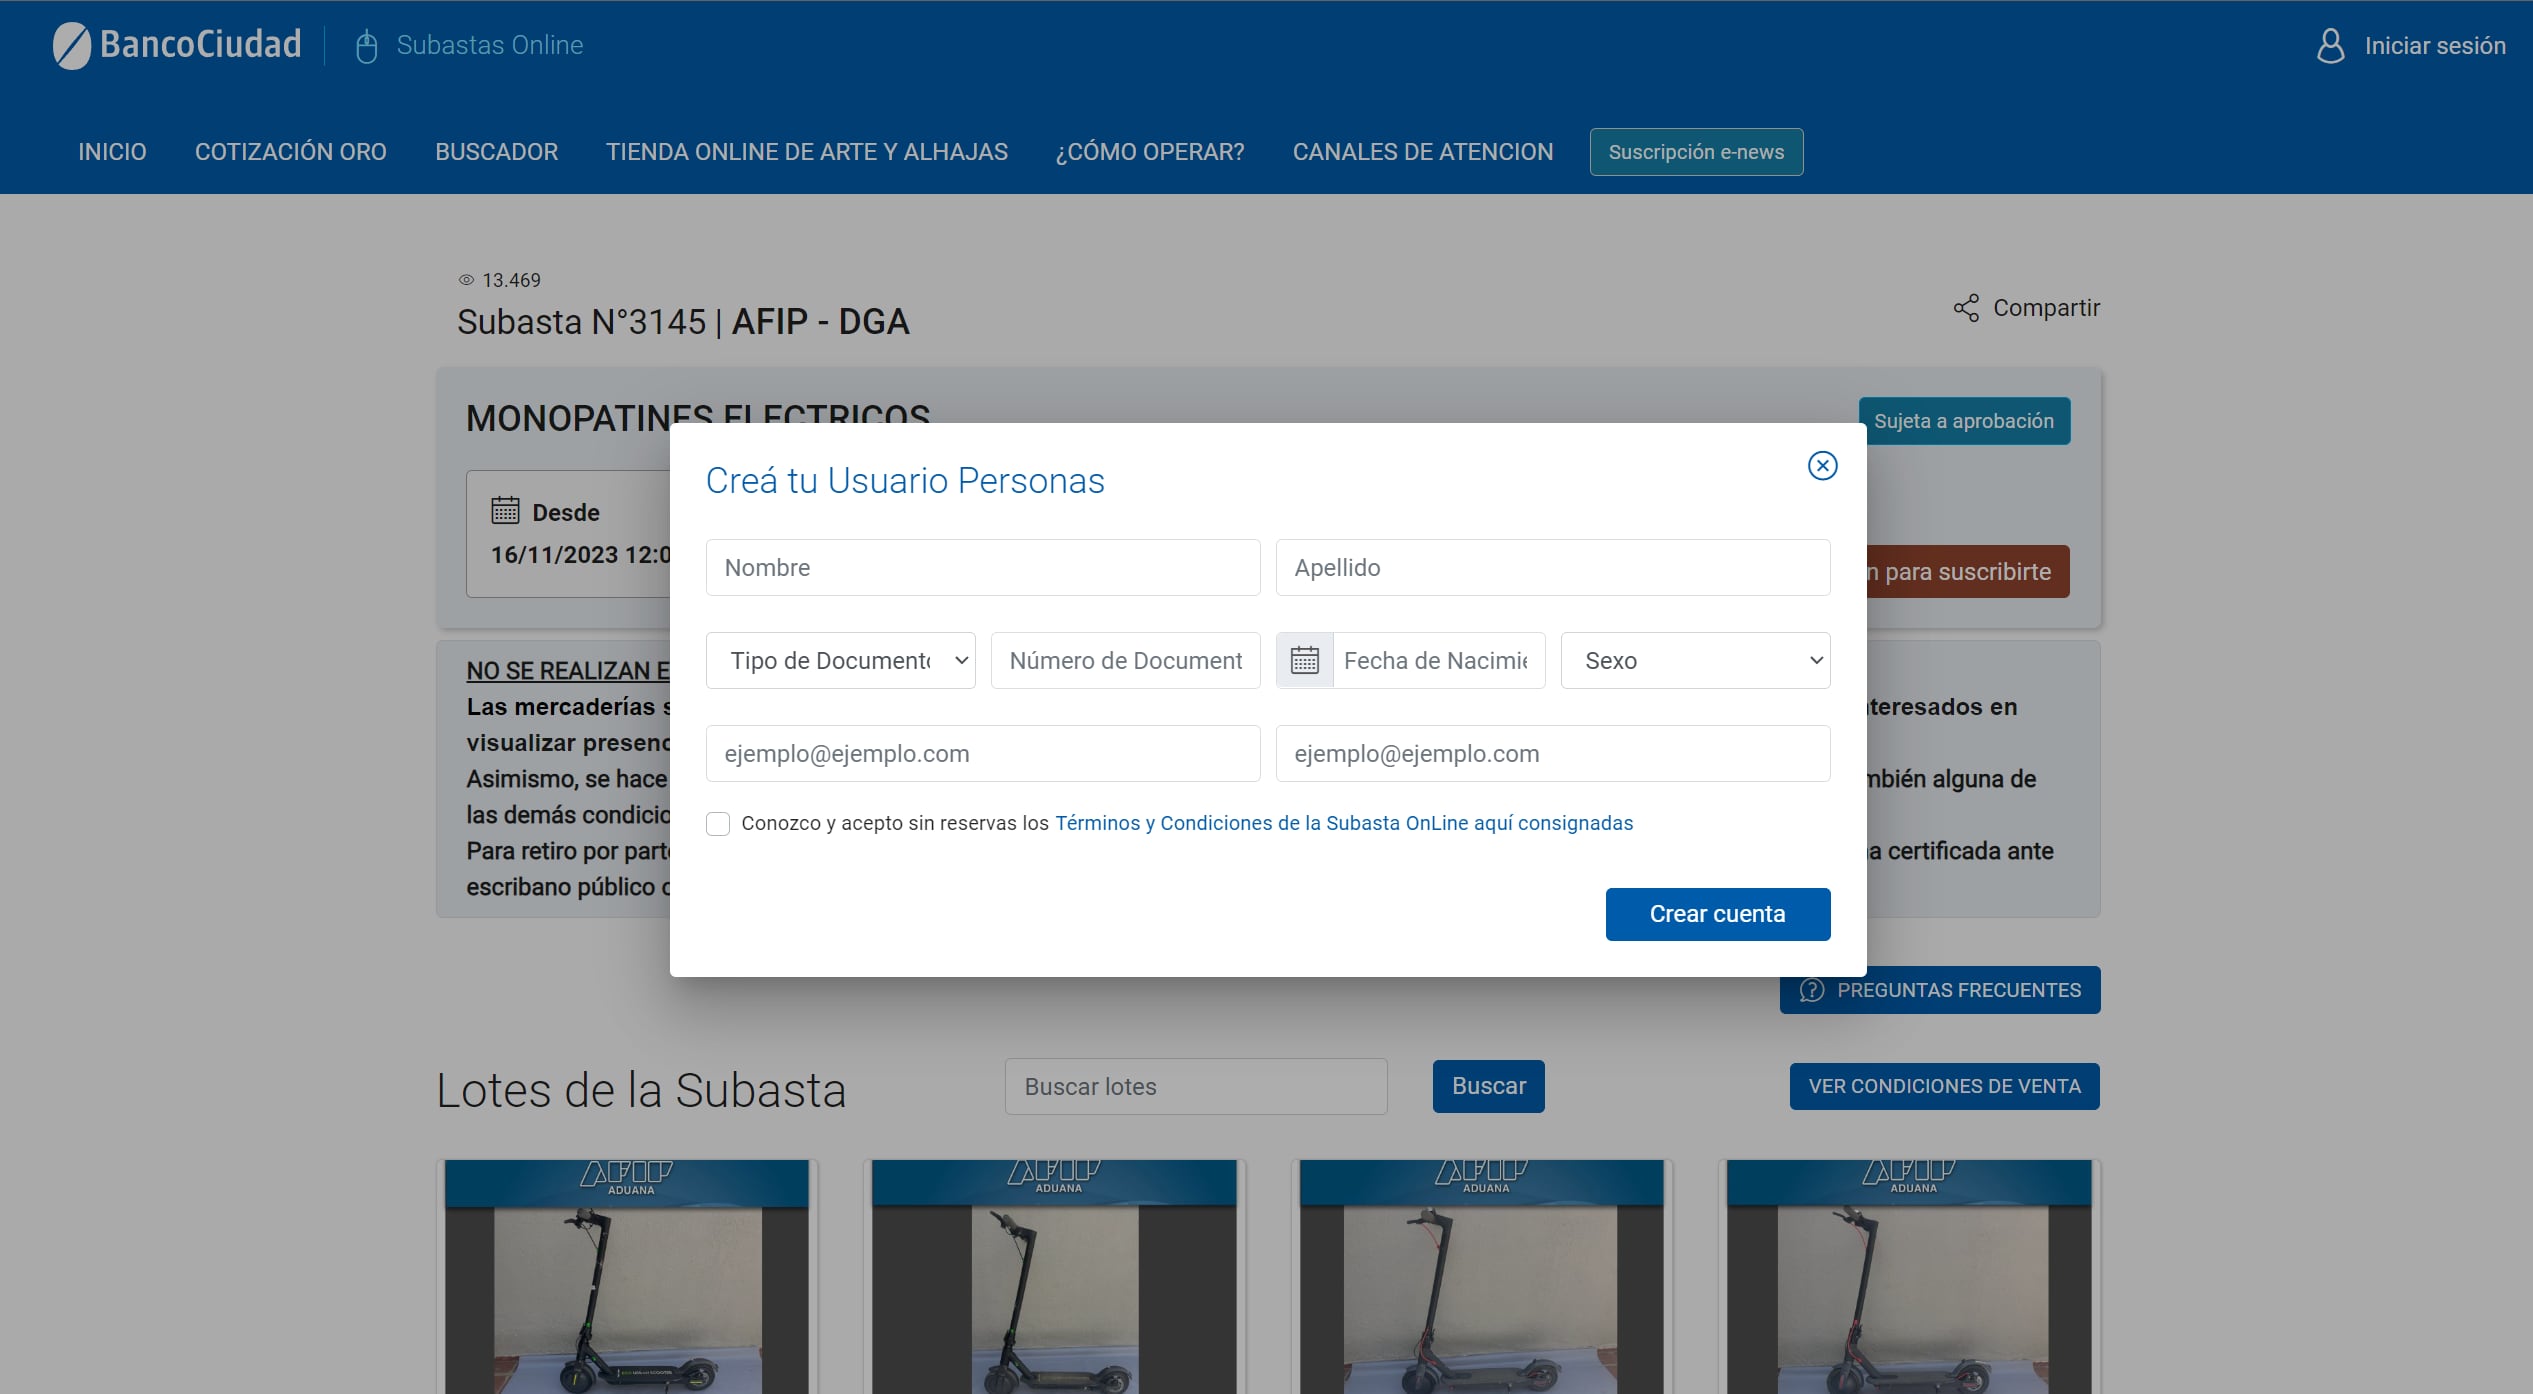Open the Términos y Condiciones link
Viewport: 2533px width, 1394px height.
[1344, 823]
